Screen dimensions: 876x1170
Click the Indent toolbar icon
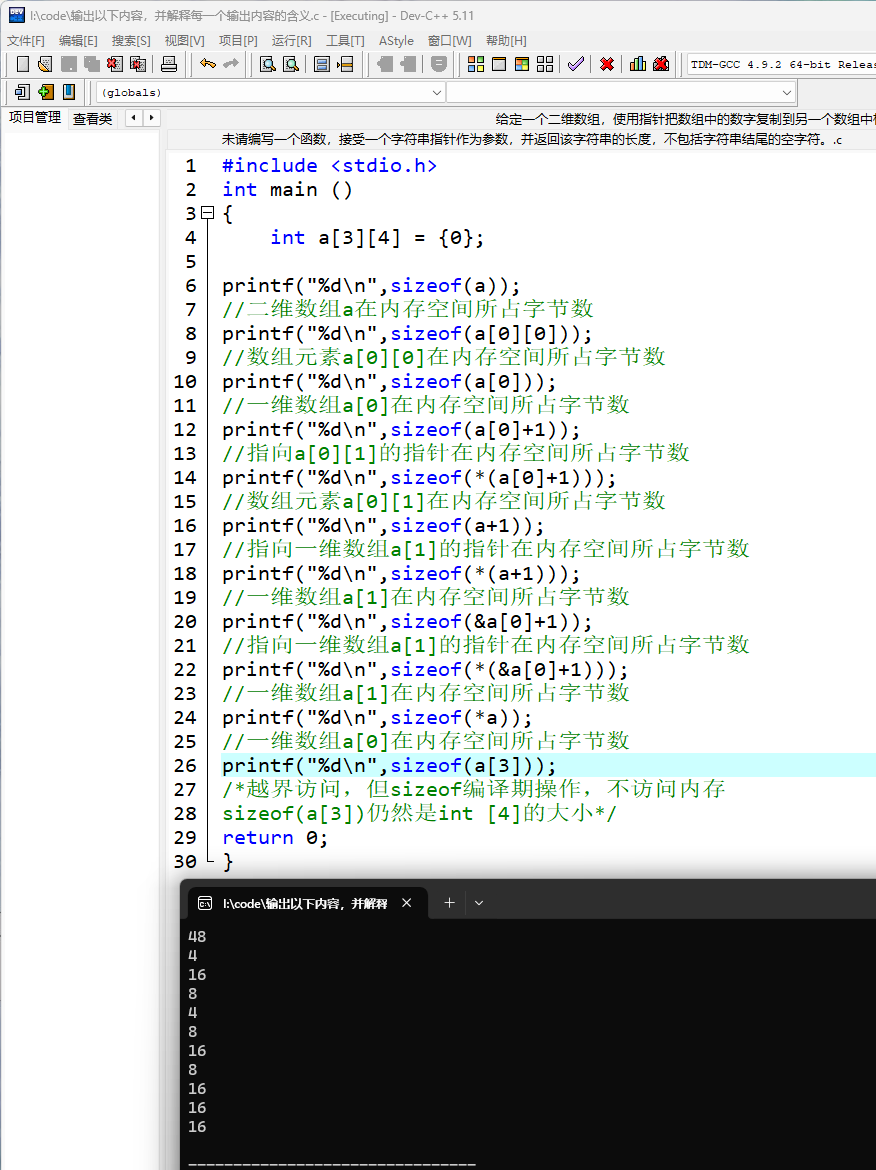384,64
